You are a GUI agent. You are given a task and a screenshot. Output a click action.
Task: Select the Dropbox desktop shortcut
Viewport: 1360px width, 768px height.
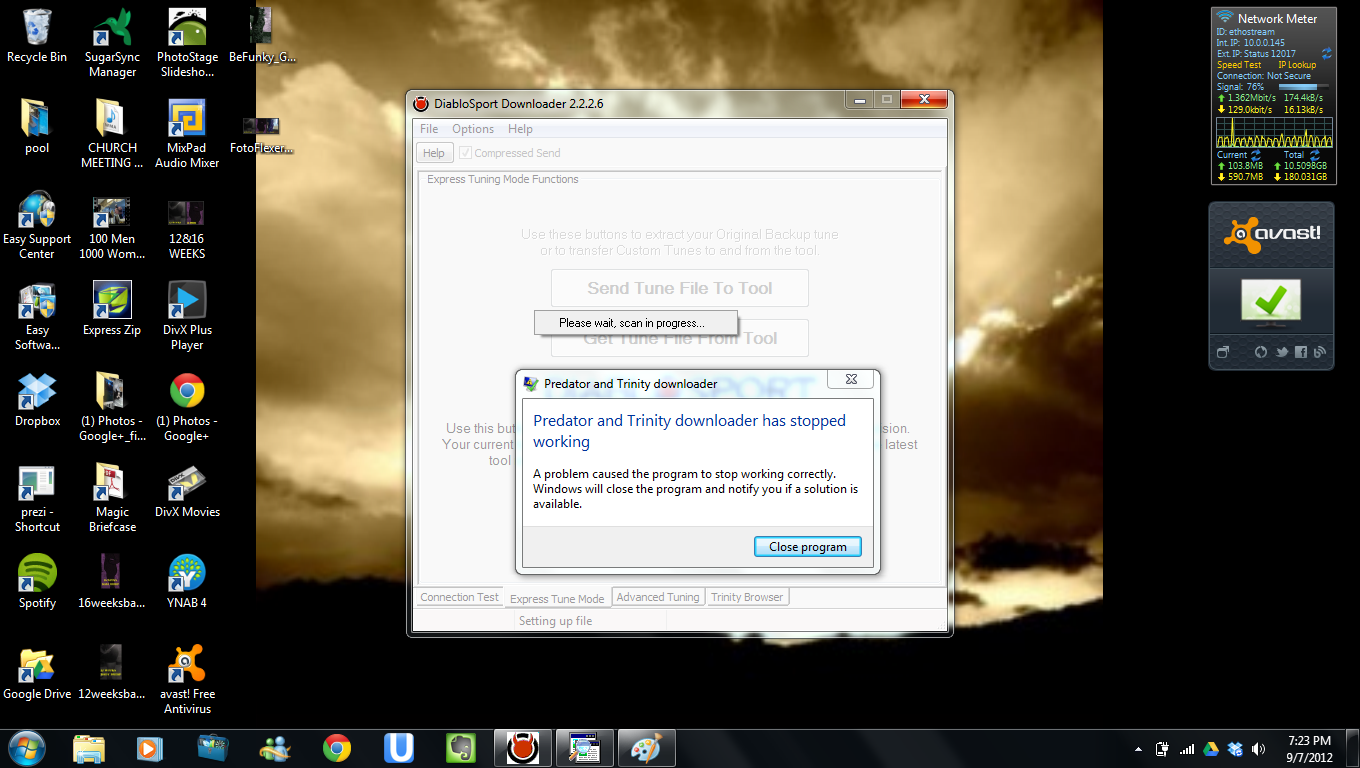click(37, 400)
